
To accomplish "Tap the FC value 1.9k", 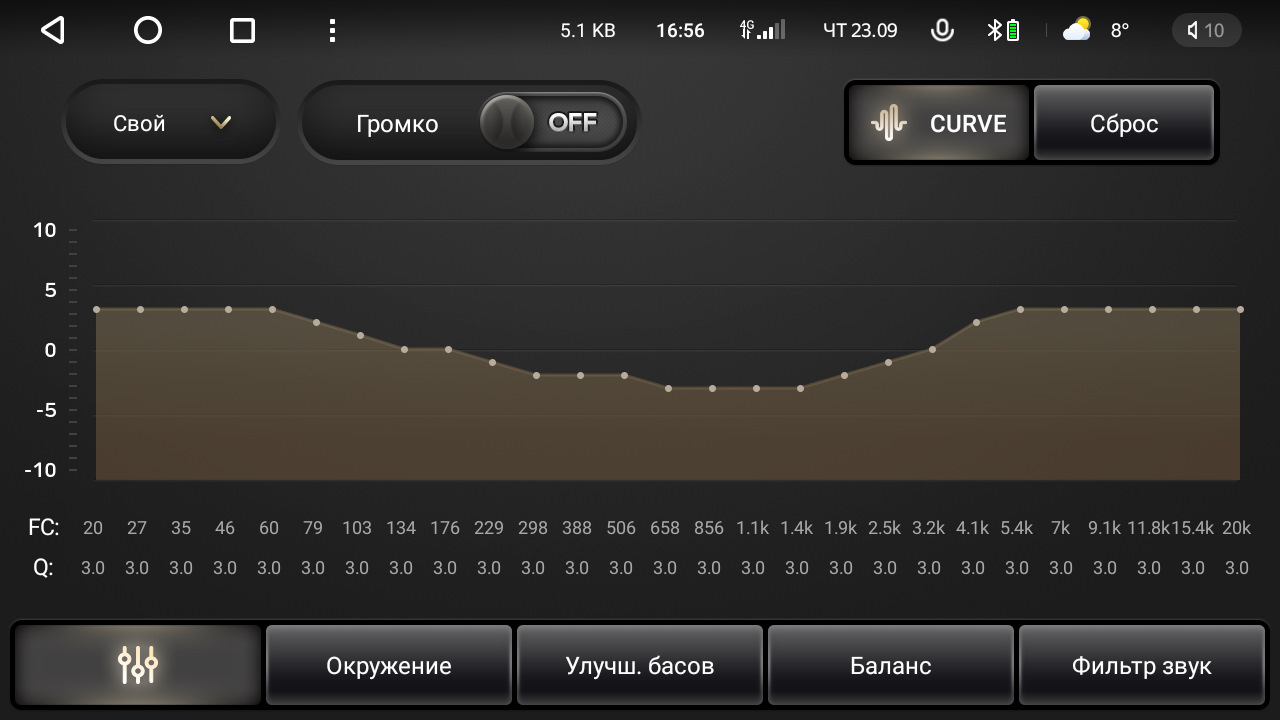I will pos(841,528).
